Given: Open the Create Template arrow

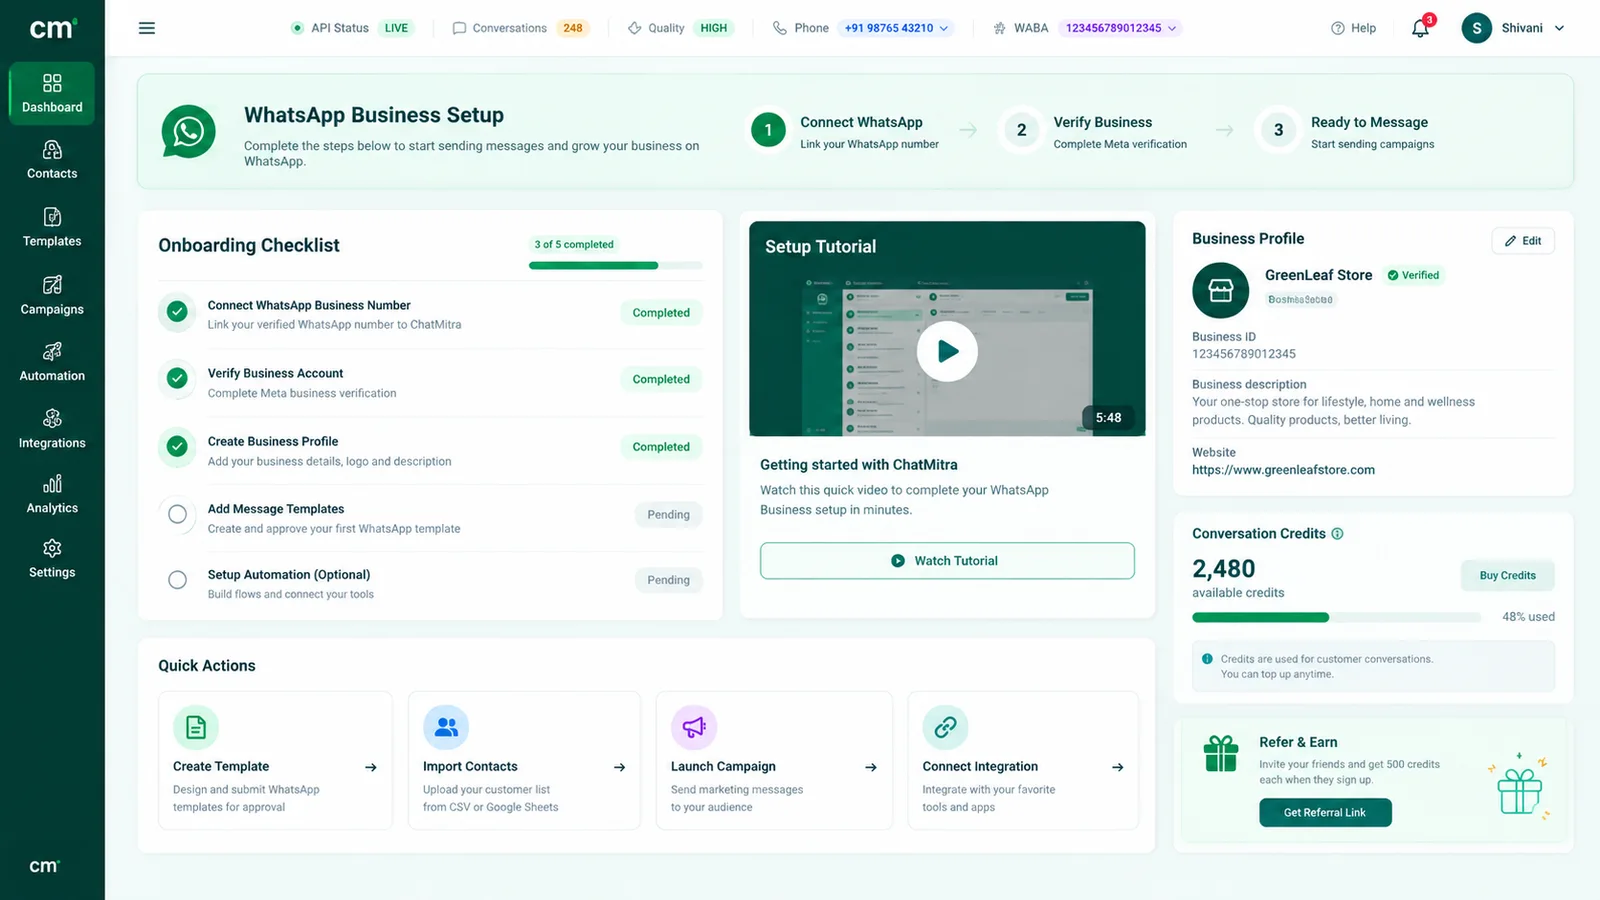Looking at the screenshot, I should [371, 767].
